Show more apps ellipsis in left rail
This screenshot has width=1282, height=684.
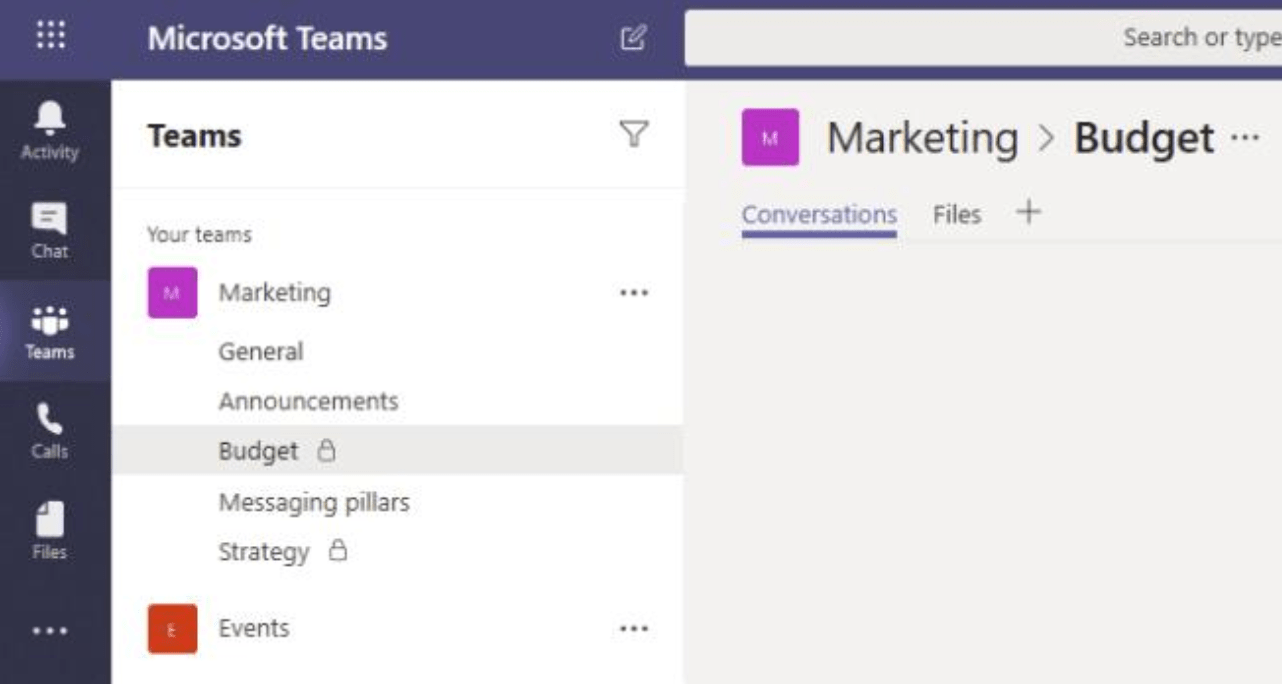tap(50, 631)
